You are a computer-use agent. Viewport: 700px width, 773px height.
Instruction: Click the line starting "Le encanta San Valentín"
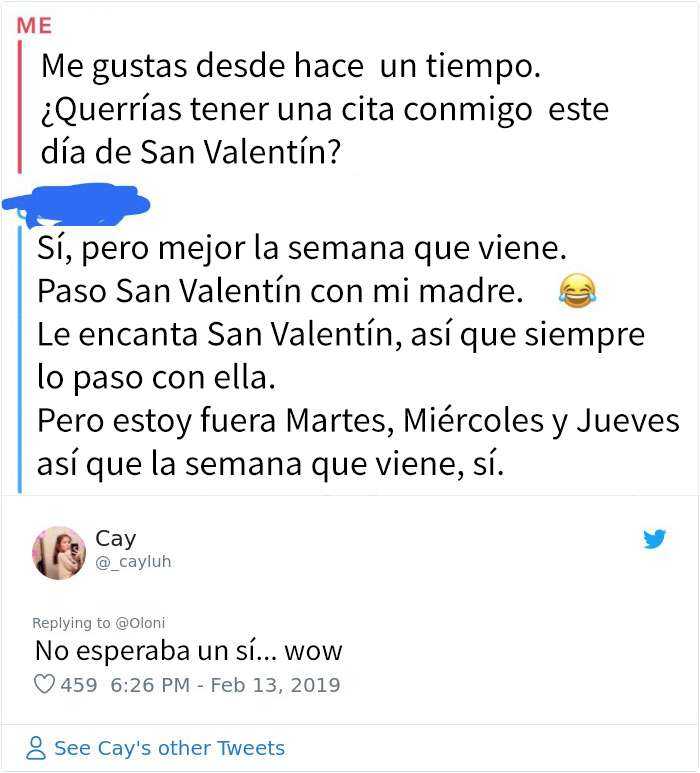click(x=341, y=334)
